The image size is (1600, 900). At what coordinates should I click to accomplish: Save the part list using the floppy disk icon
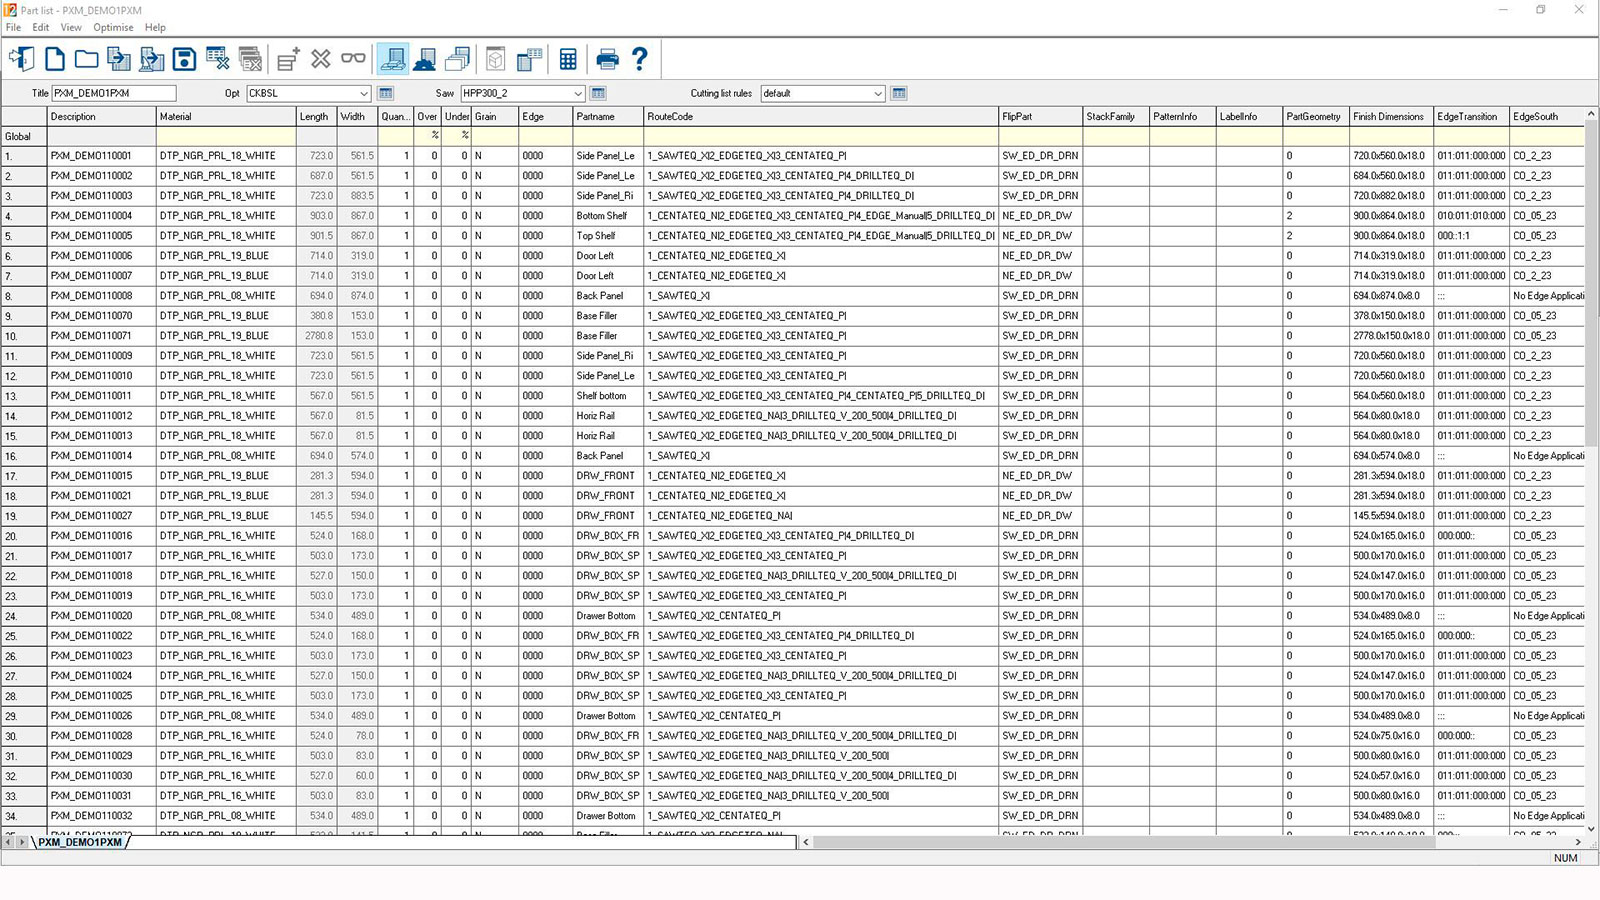[x=184, y=59]
